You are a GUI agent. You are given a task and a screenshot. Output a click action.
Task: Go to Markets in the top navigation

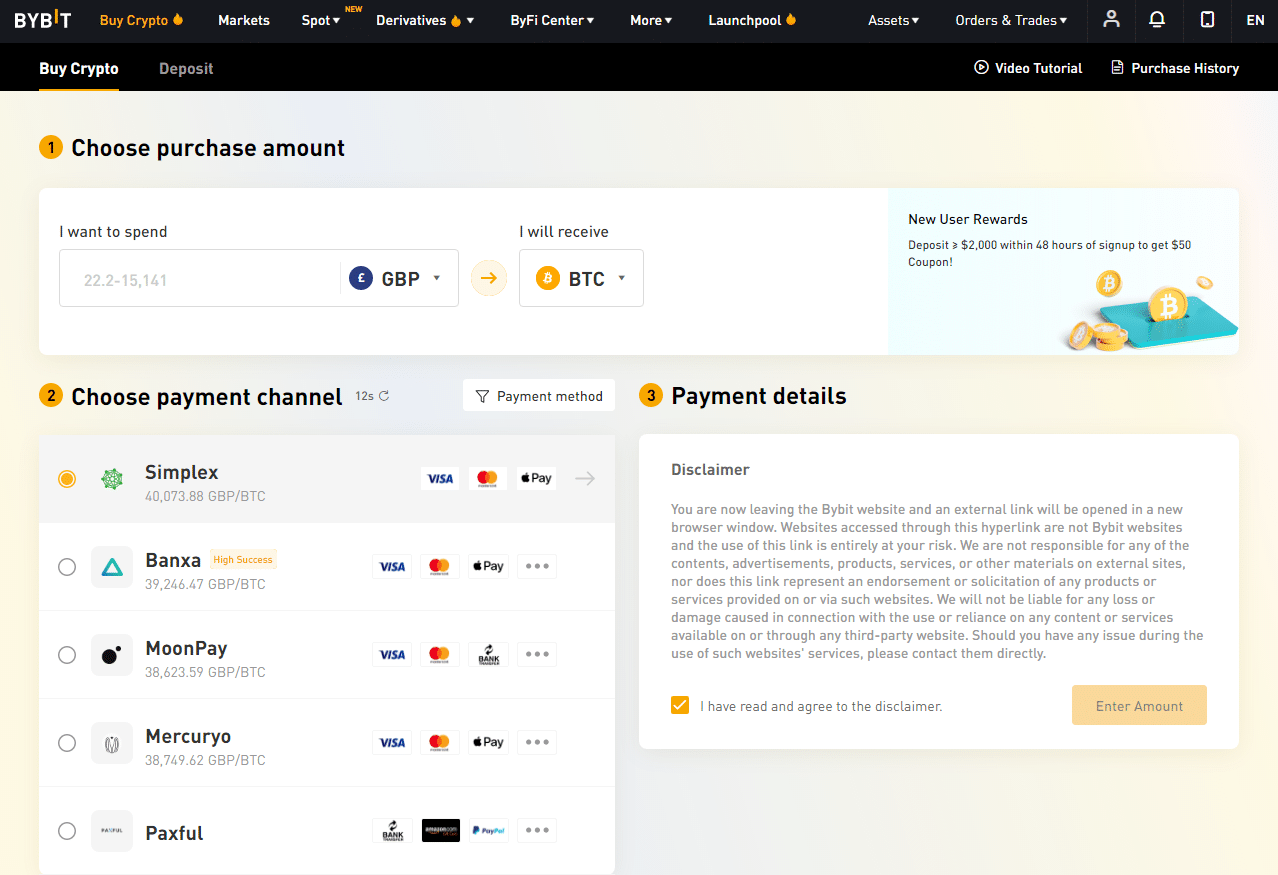coord(244,20)
